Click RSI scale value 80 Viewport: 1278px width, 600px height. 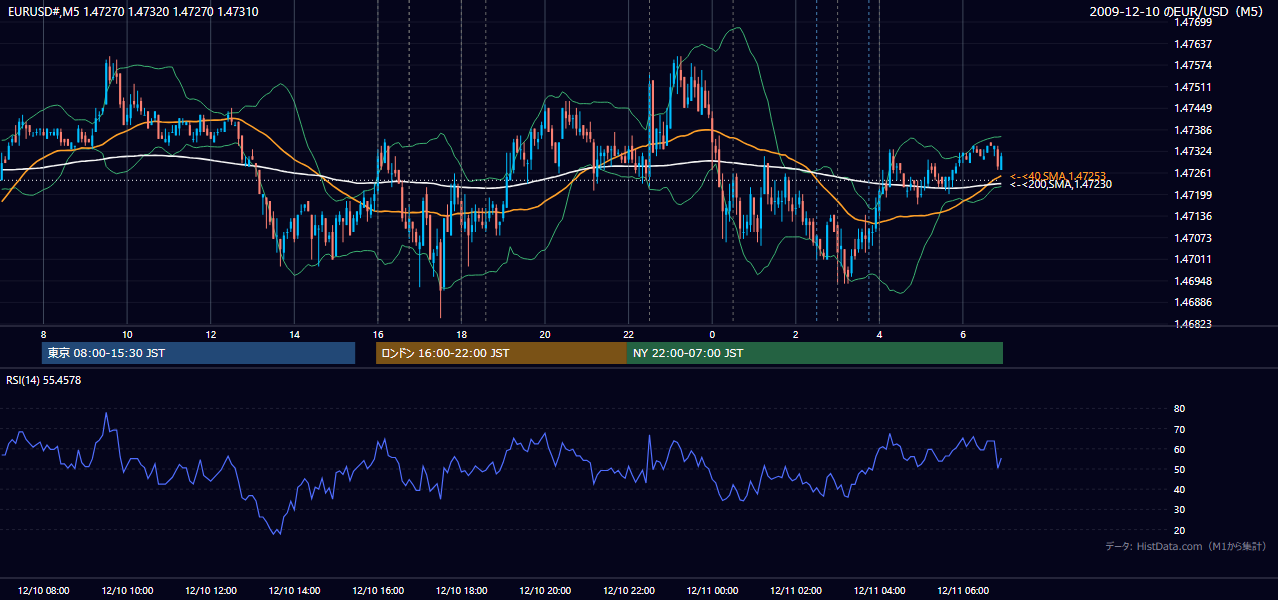click(x=1179, y=409)
